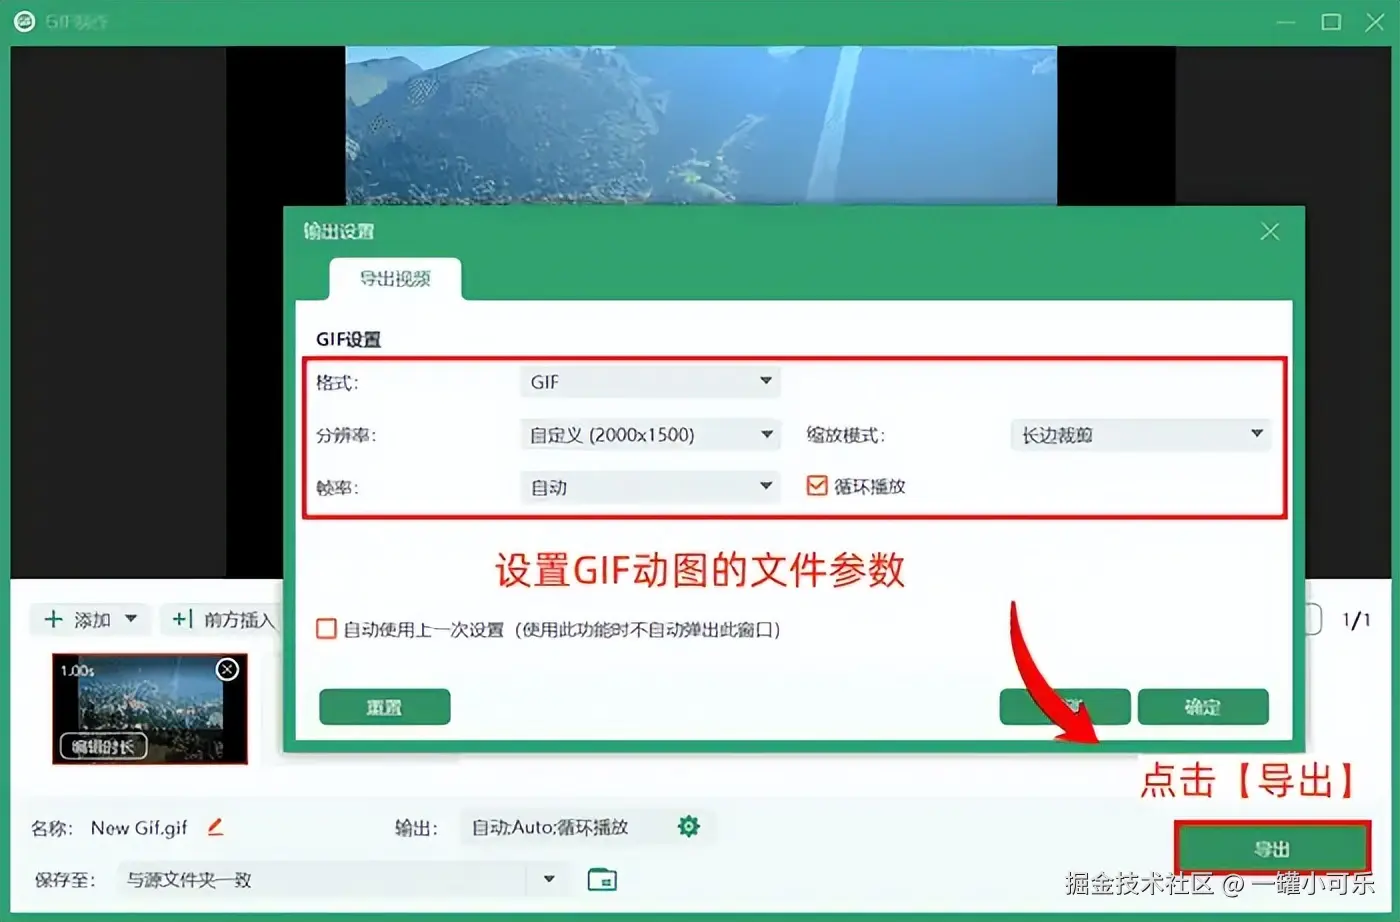Viewport: 1400px width, 922px height.
Task: Close the main GIF maker window
Action: [1375, 22]
